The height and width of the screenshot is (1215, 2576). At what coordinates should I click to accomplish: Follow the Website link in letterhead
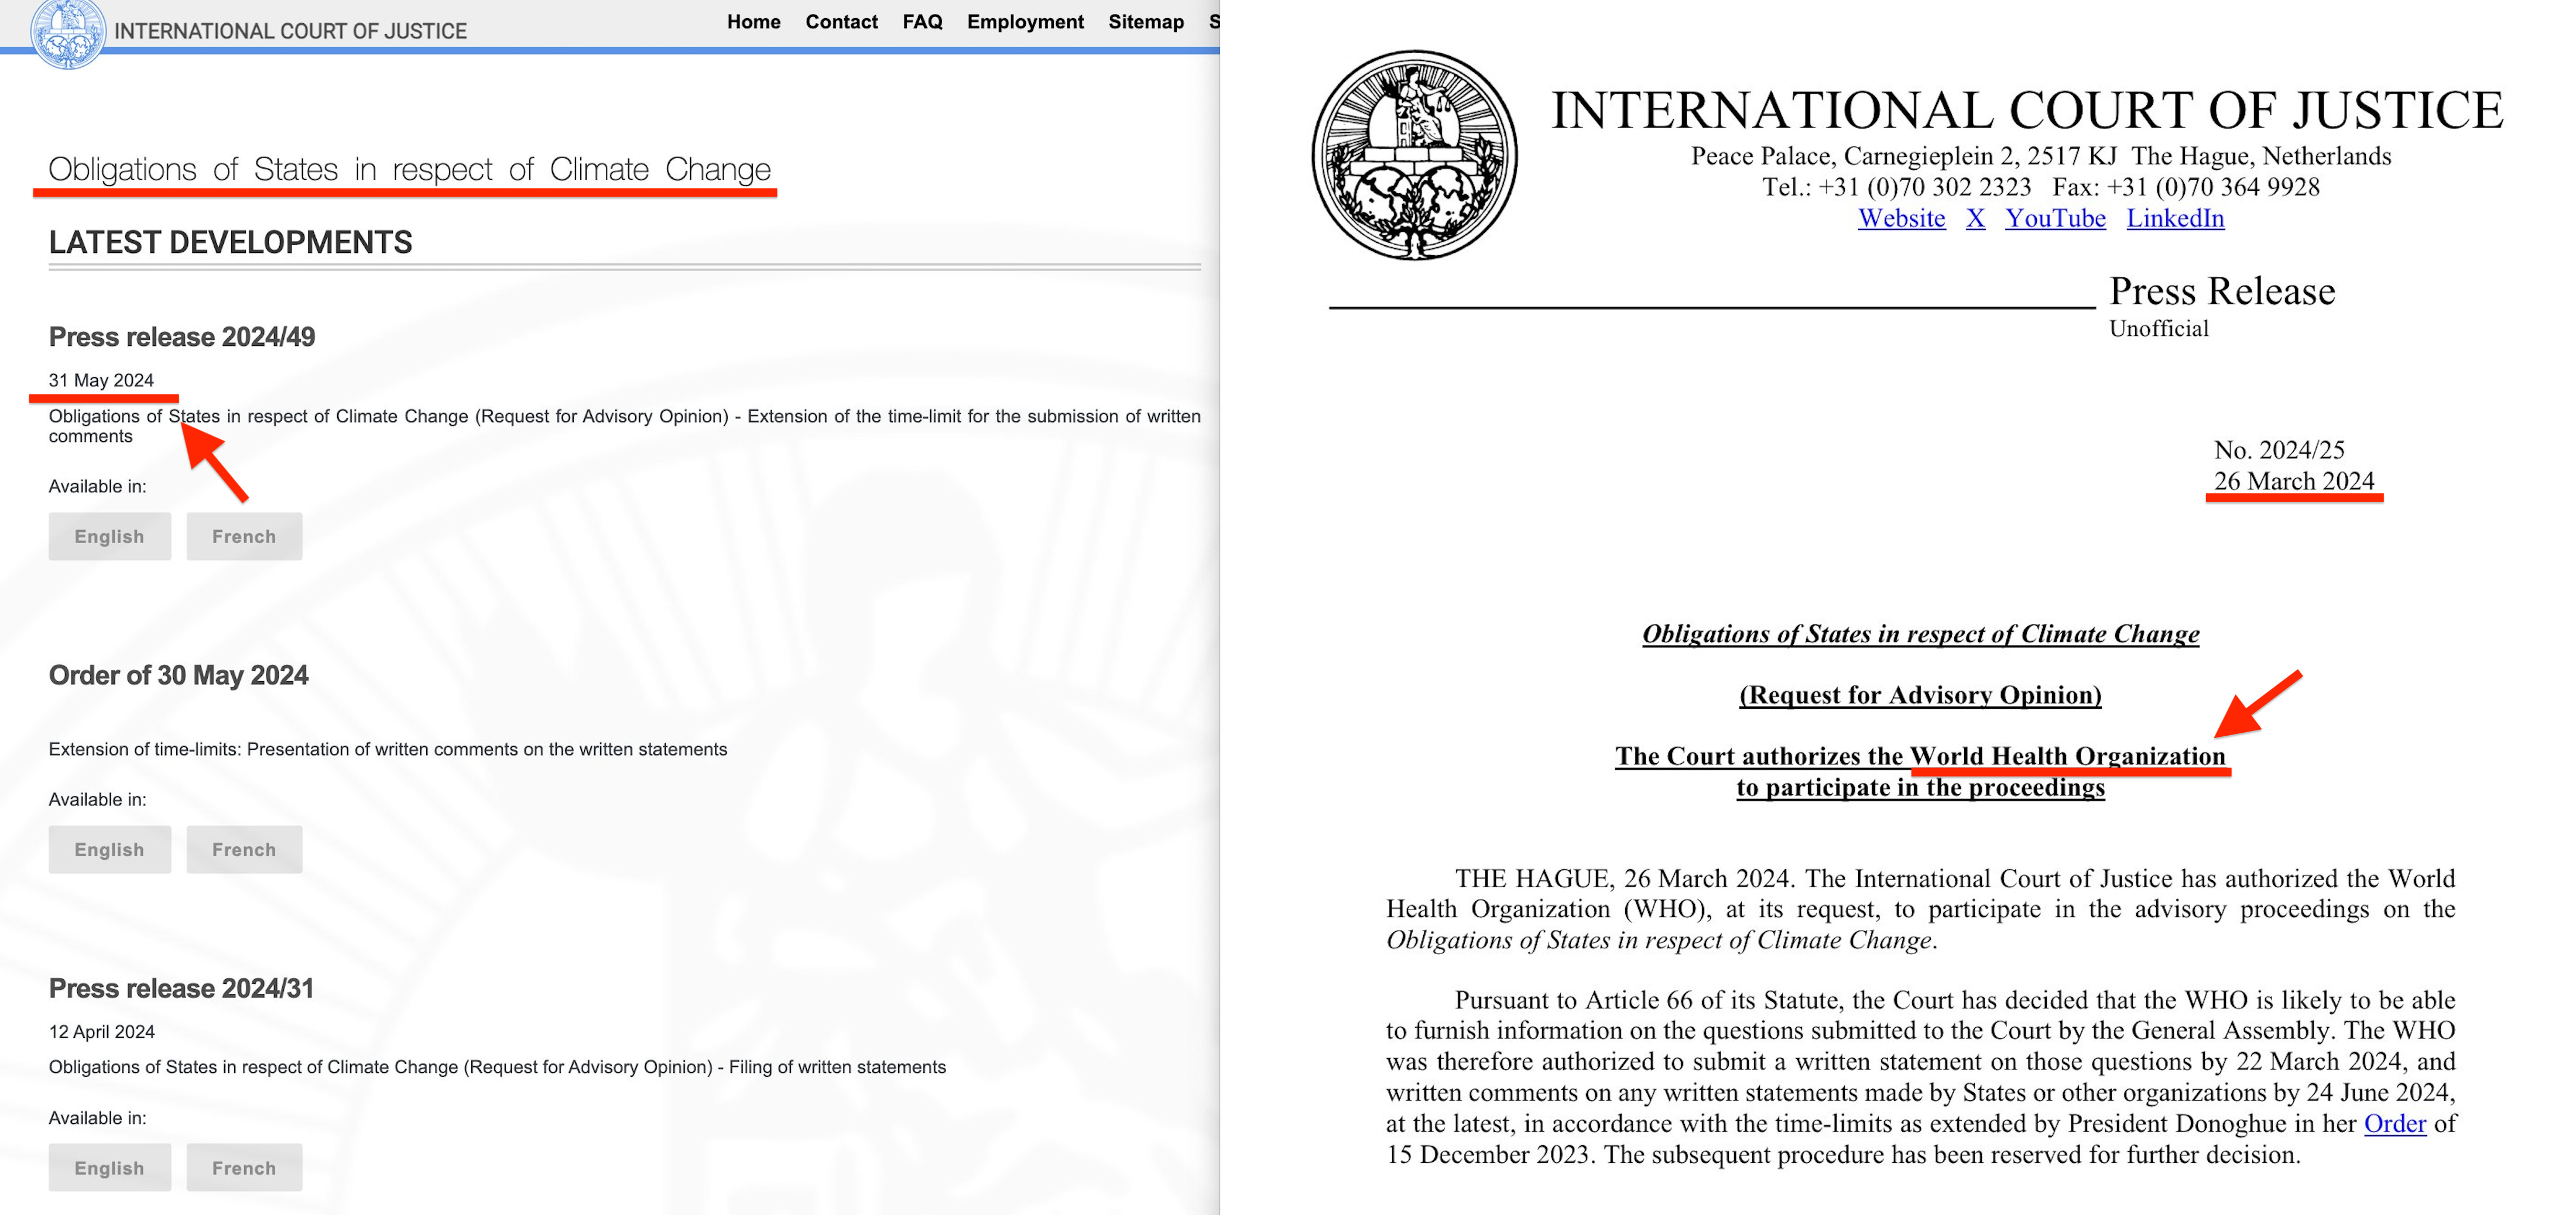(x=1901, y=218)
